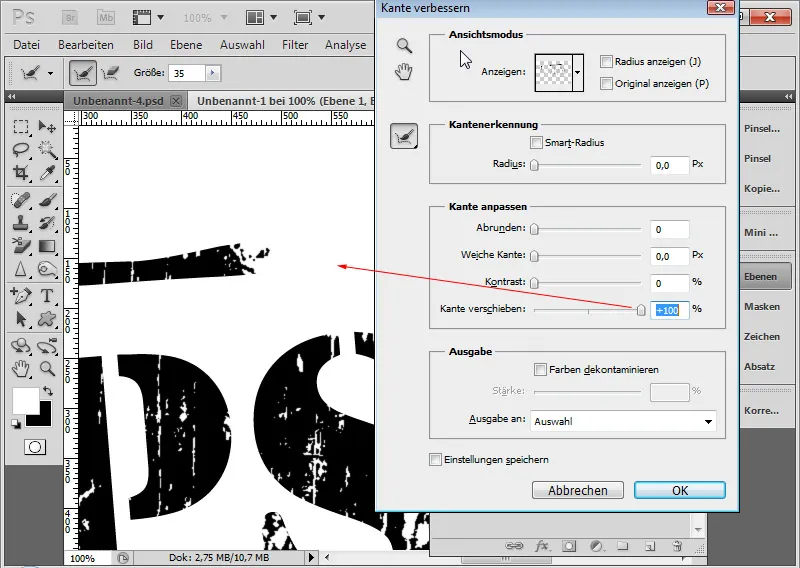Select the Pen tool
The image size is (800, 568).
(20, 295)
